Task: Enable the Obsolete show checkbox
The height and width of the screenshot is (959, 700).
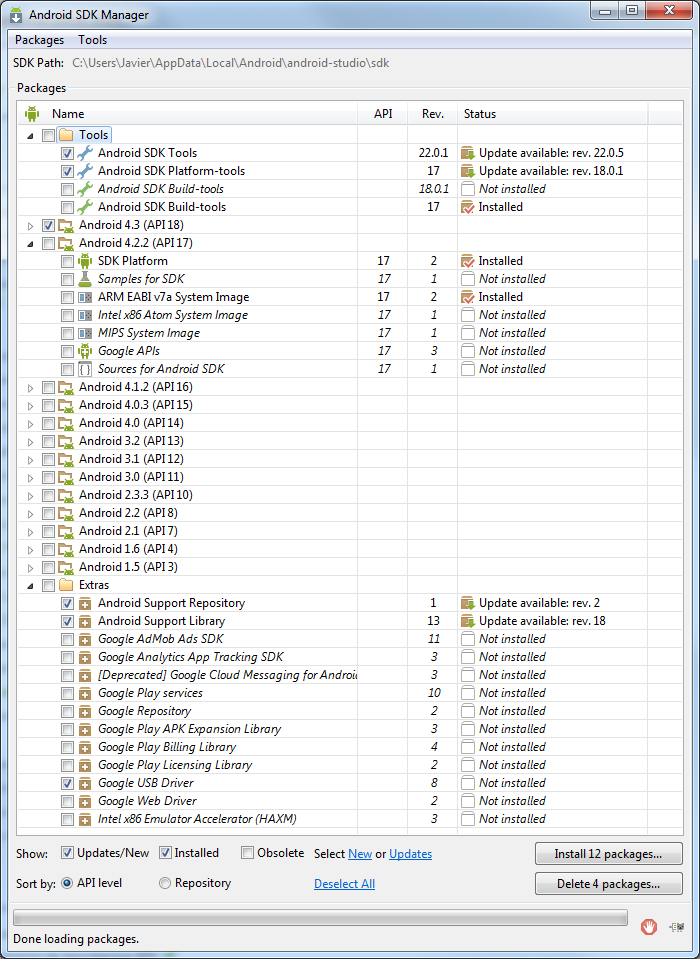Action: tap(247, 853)
